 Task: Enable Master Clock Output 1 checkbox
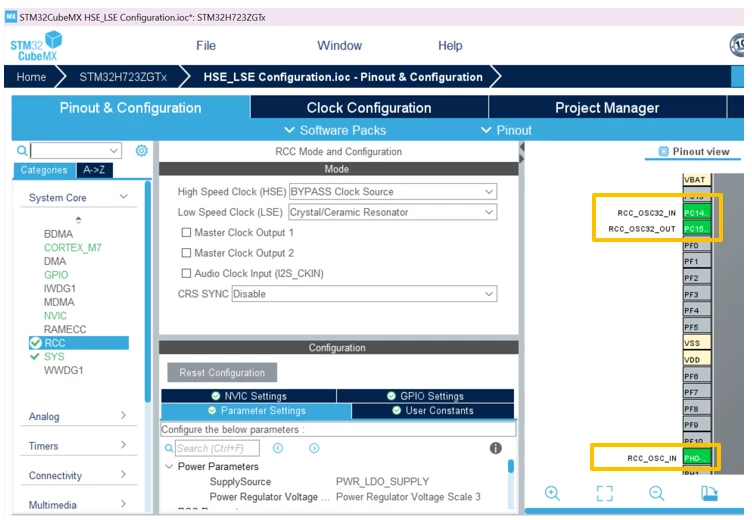[186, 233]
